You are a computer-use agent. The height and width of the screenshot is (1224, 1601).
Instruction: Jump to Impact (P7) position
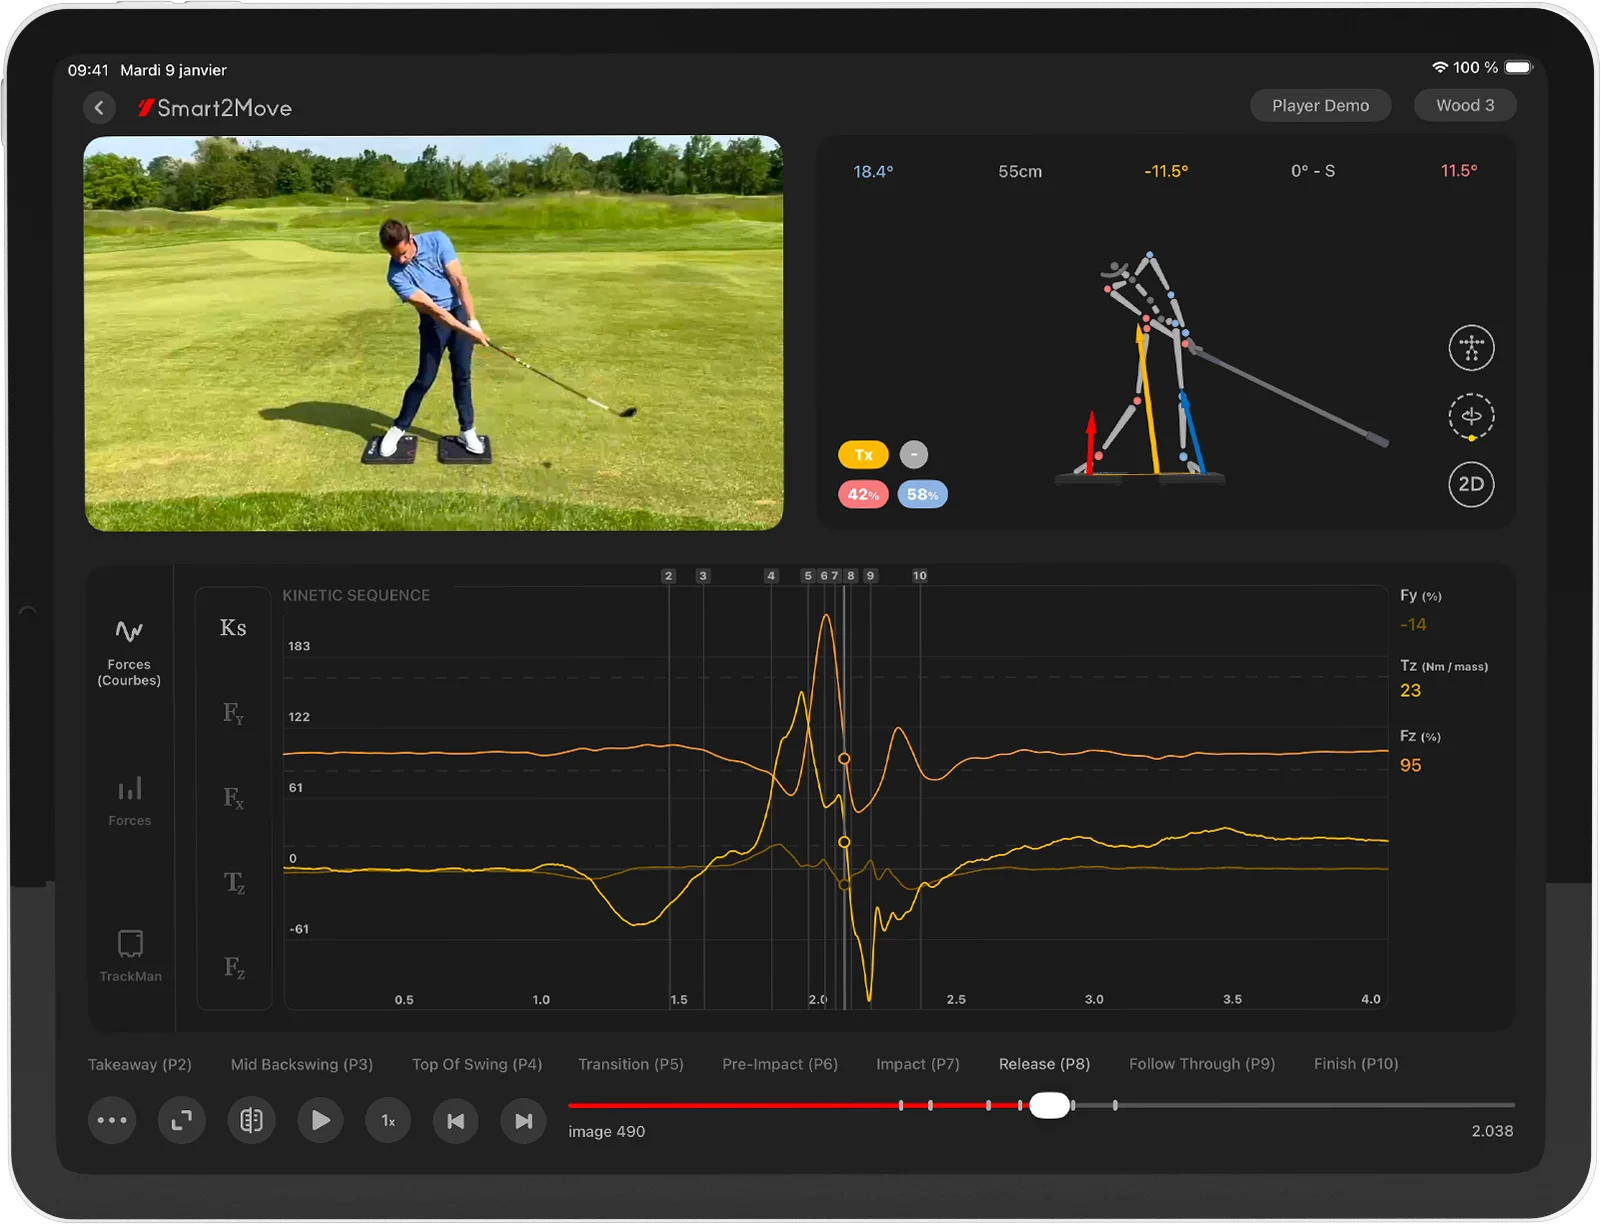(x=917, y=1064)
